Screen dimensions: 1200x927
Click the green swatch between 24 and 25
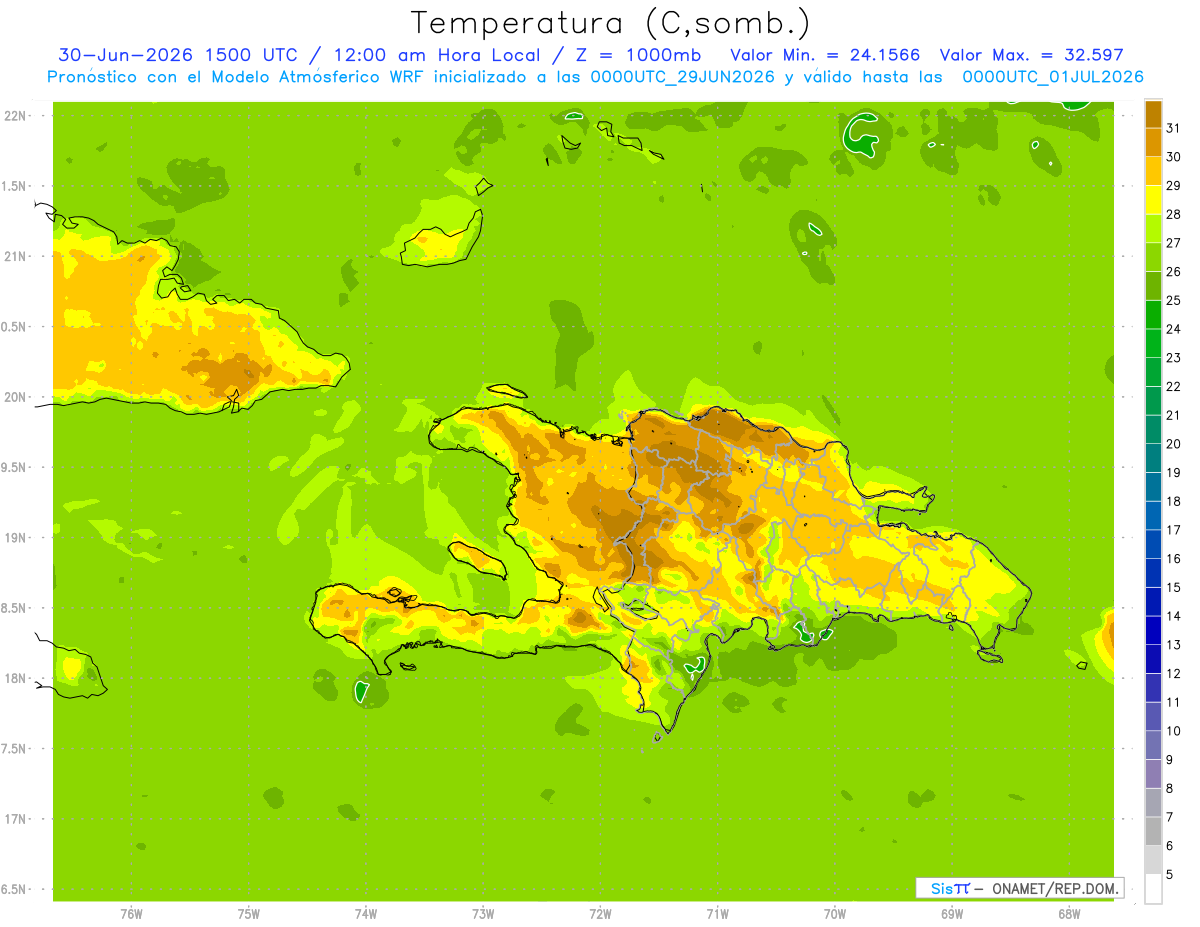point(1153,314)
